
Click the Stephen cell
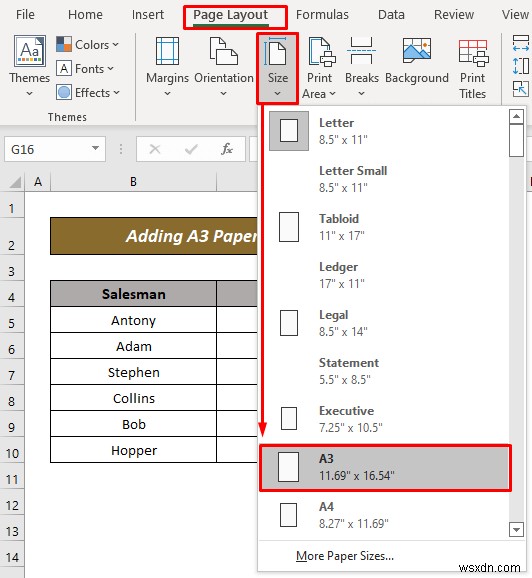tap(133, 372)
